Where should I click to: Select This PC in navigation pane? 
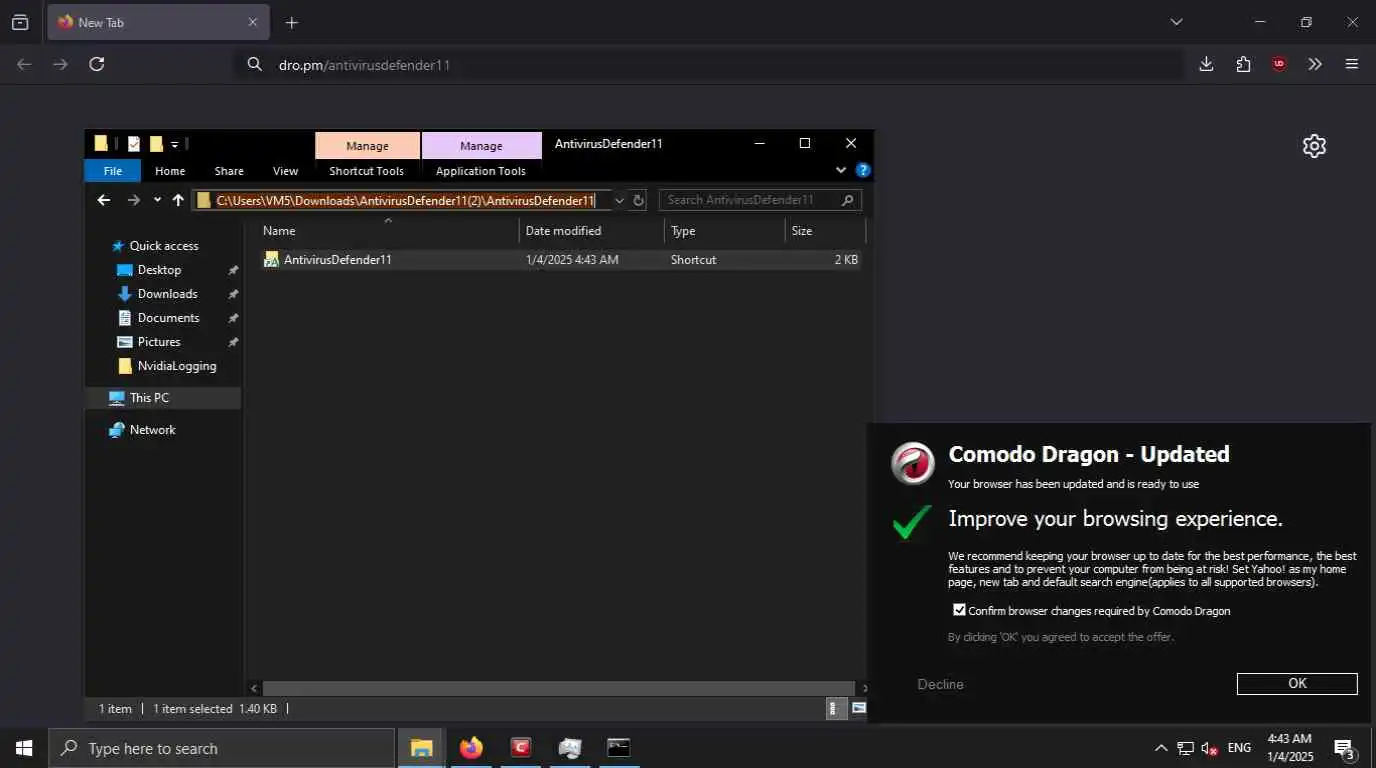click(x=149, y=398)
